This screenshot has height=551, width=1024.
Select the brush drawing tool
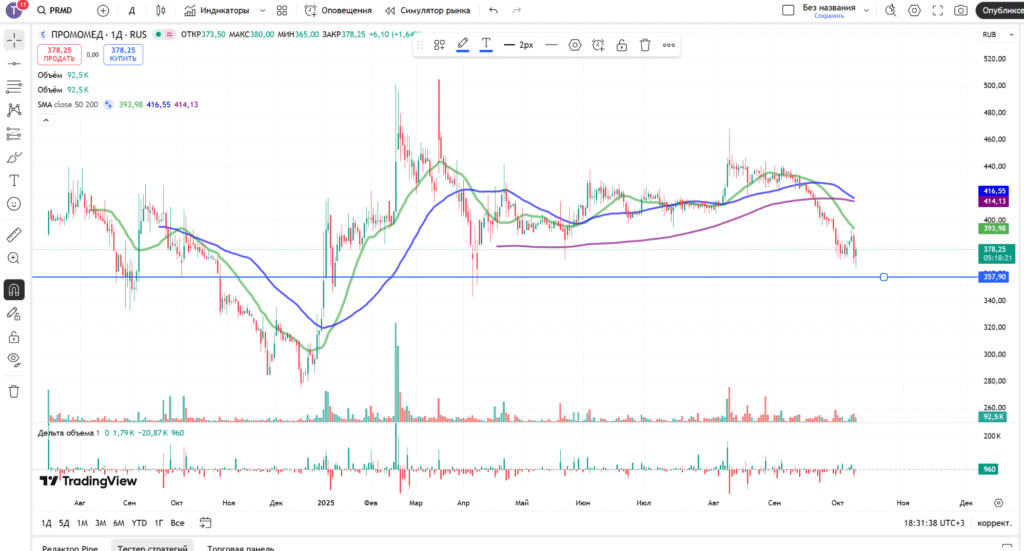click(14, 157)
